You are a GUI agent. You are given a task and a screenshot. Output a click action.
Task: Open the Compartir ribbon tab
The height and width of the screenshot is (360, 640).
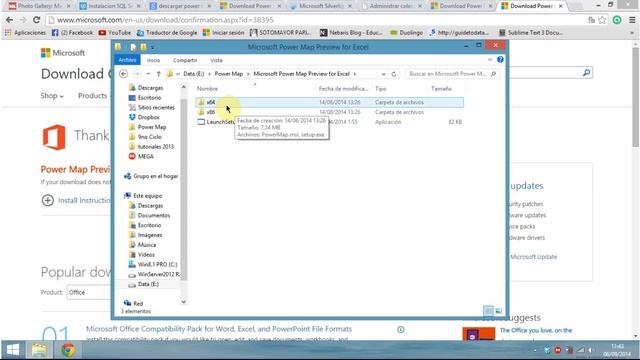[x=185, y=60]
